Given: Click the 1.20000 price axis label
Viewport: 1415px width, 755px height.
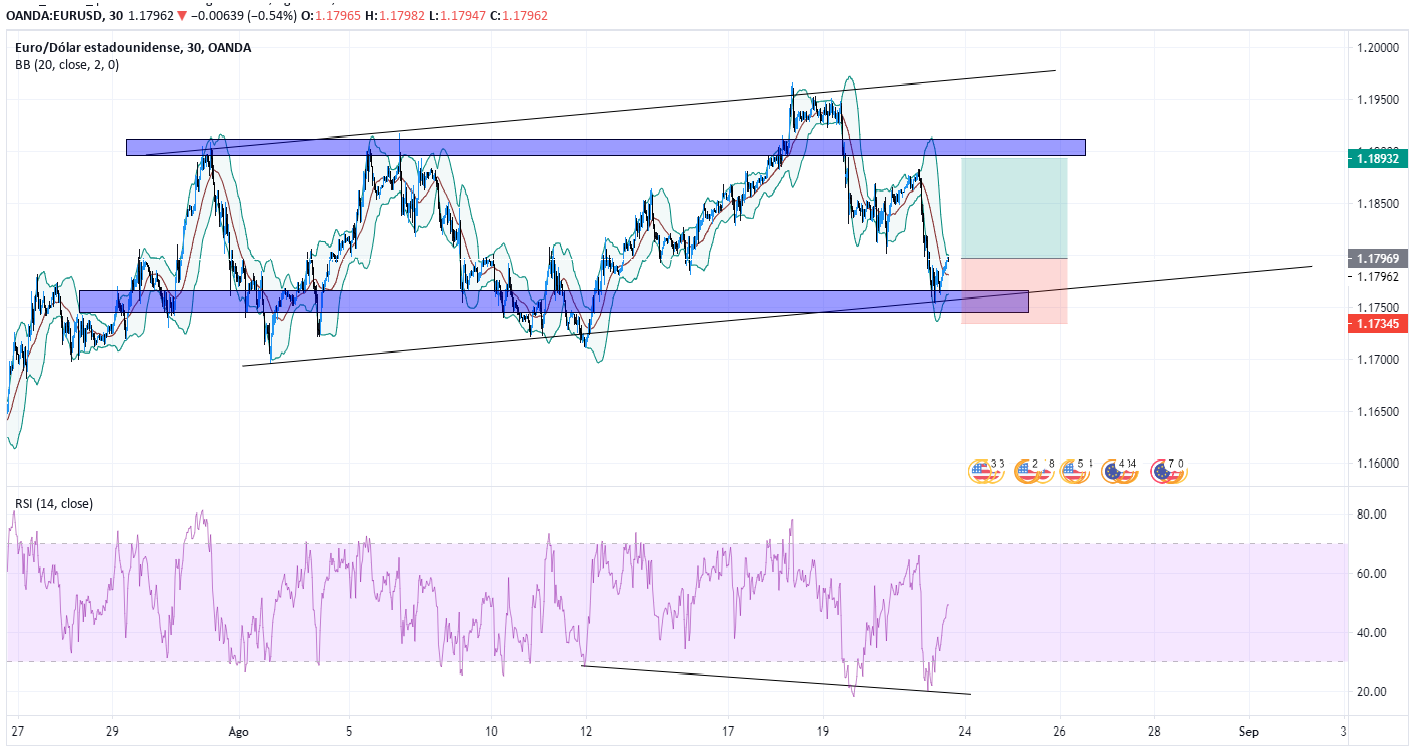Looking at the screenshot, I should click(x=1378, y=47).
